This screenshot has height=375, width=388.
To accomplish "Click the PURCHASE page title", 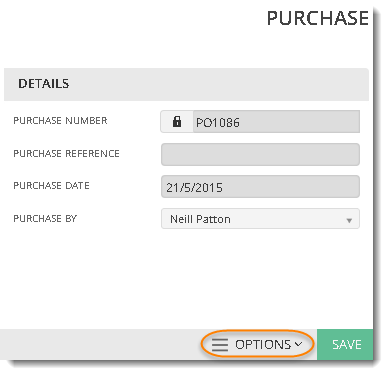I will [318, 18].
